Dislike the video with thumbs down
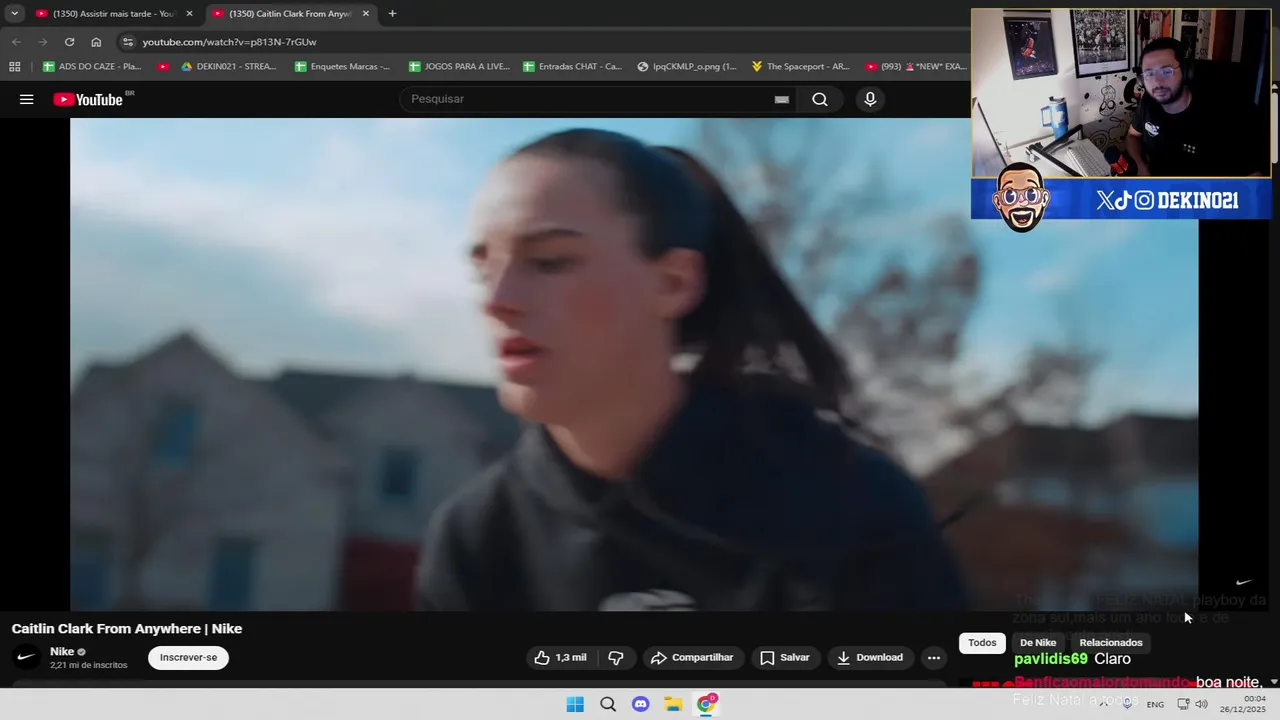The width and height of the screenshot is (1280, 720). tap(616, 657)
